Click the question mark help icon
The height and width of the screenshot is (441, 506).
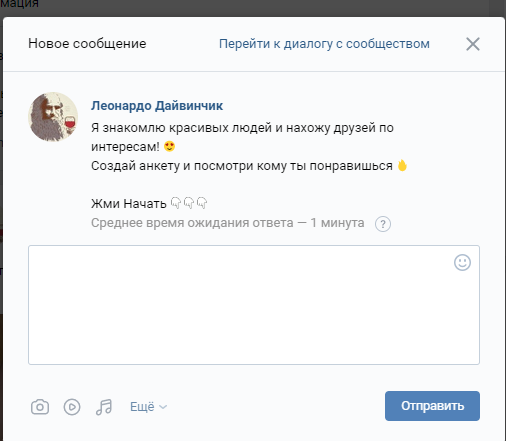[383, 224]
